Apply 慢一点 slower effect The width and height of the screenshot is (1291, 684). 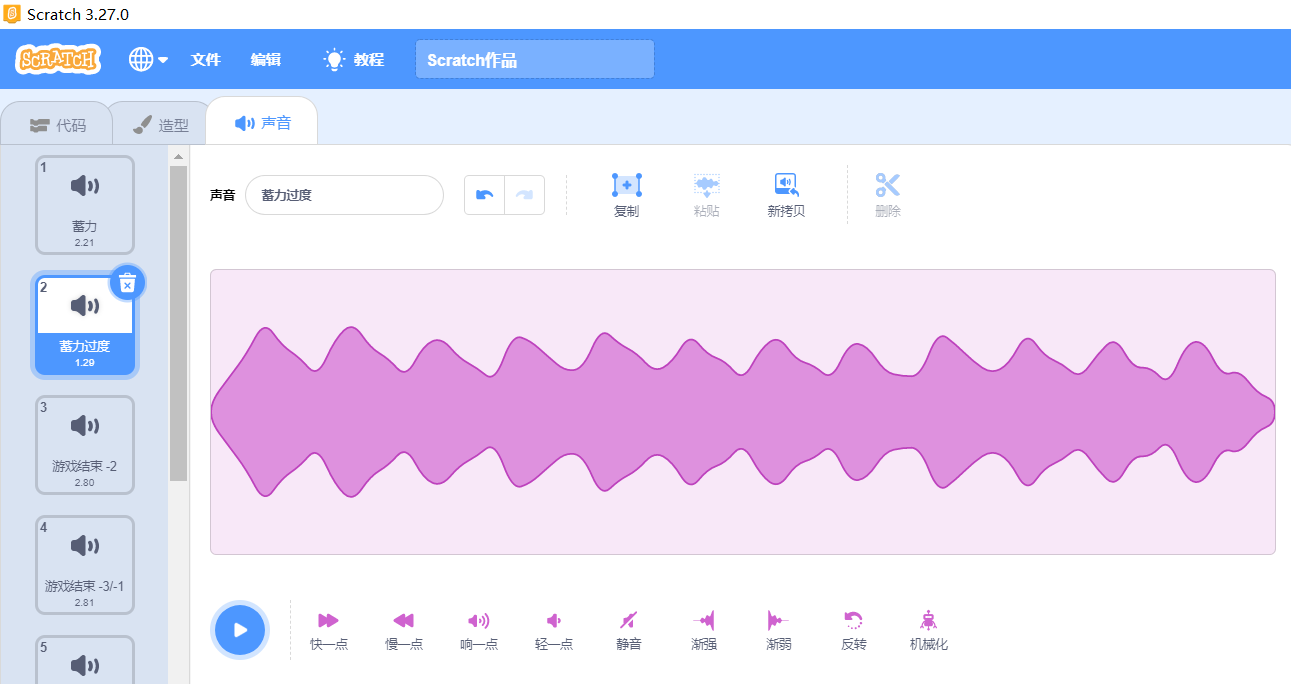[x=404, y=631]
